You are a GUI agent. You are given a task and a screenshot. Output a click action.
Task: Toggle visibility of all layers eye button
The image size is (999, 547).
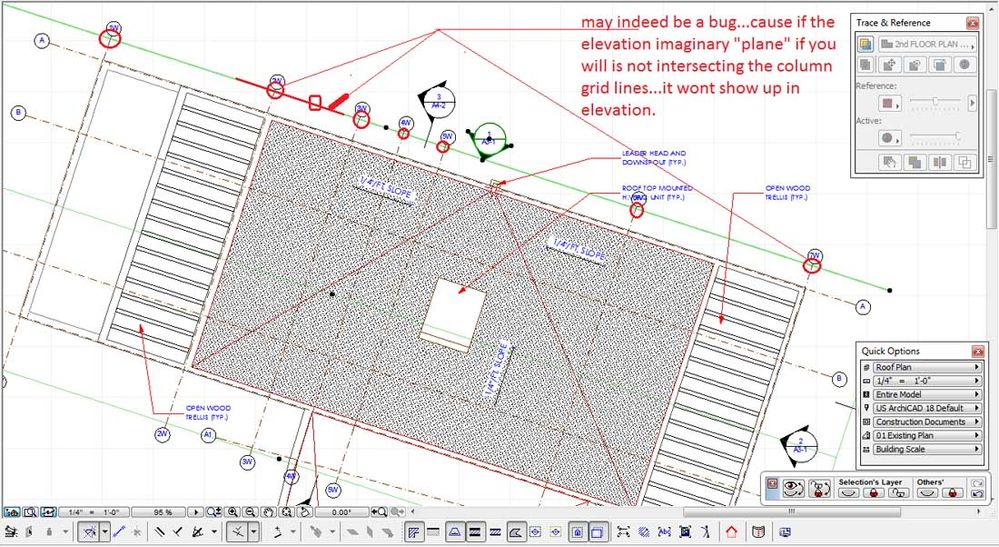coord(794,488)
